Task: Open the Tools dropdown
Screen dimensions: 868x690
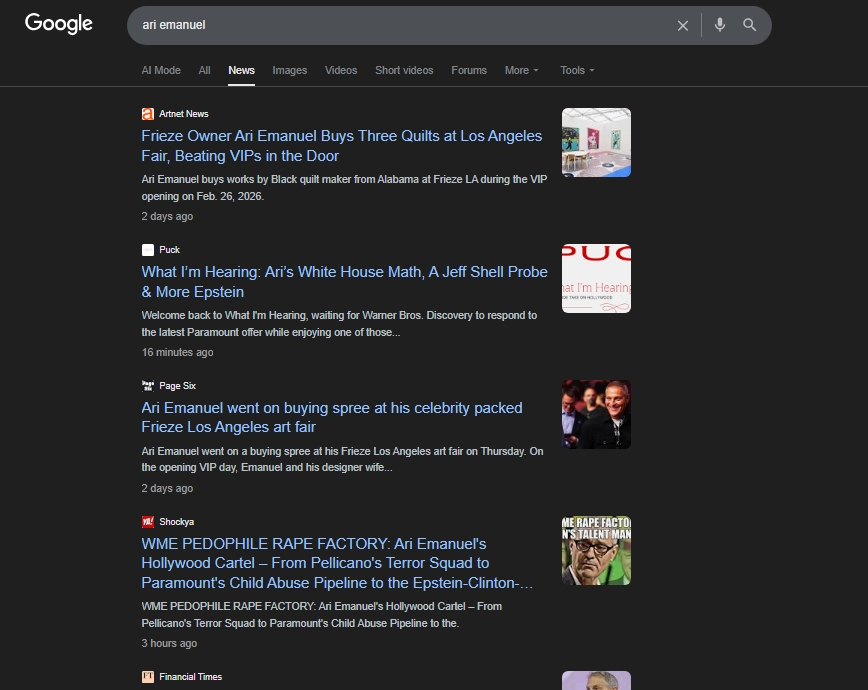Action: click(577, 70)
